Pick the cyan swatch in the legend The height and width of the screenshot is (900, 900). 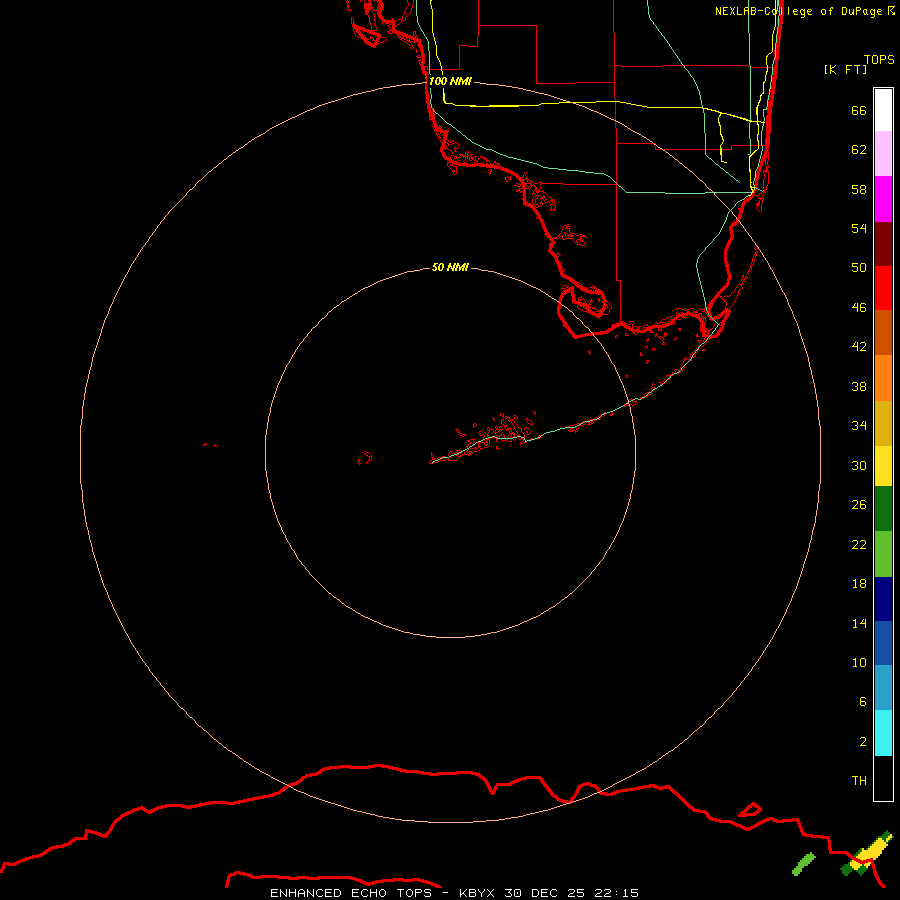pyautogui.click(x=883, y=732)
